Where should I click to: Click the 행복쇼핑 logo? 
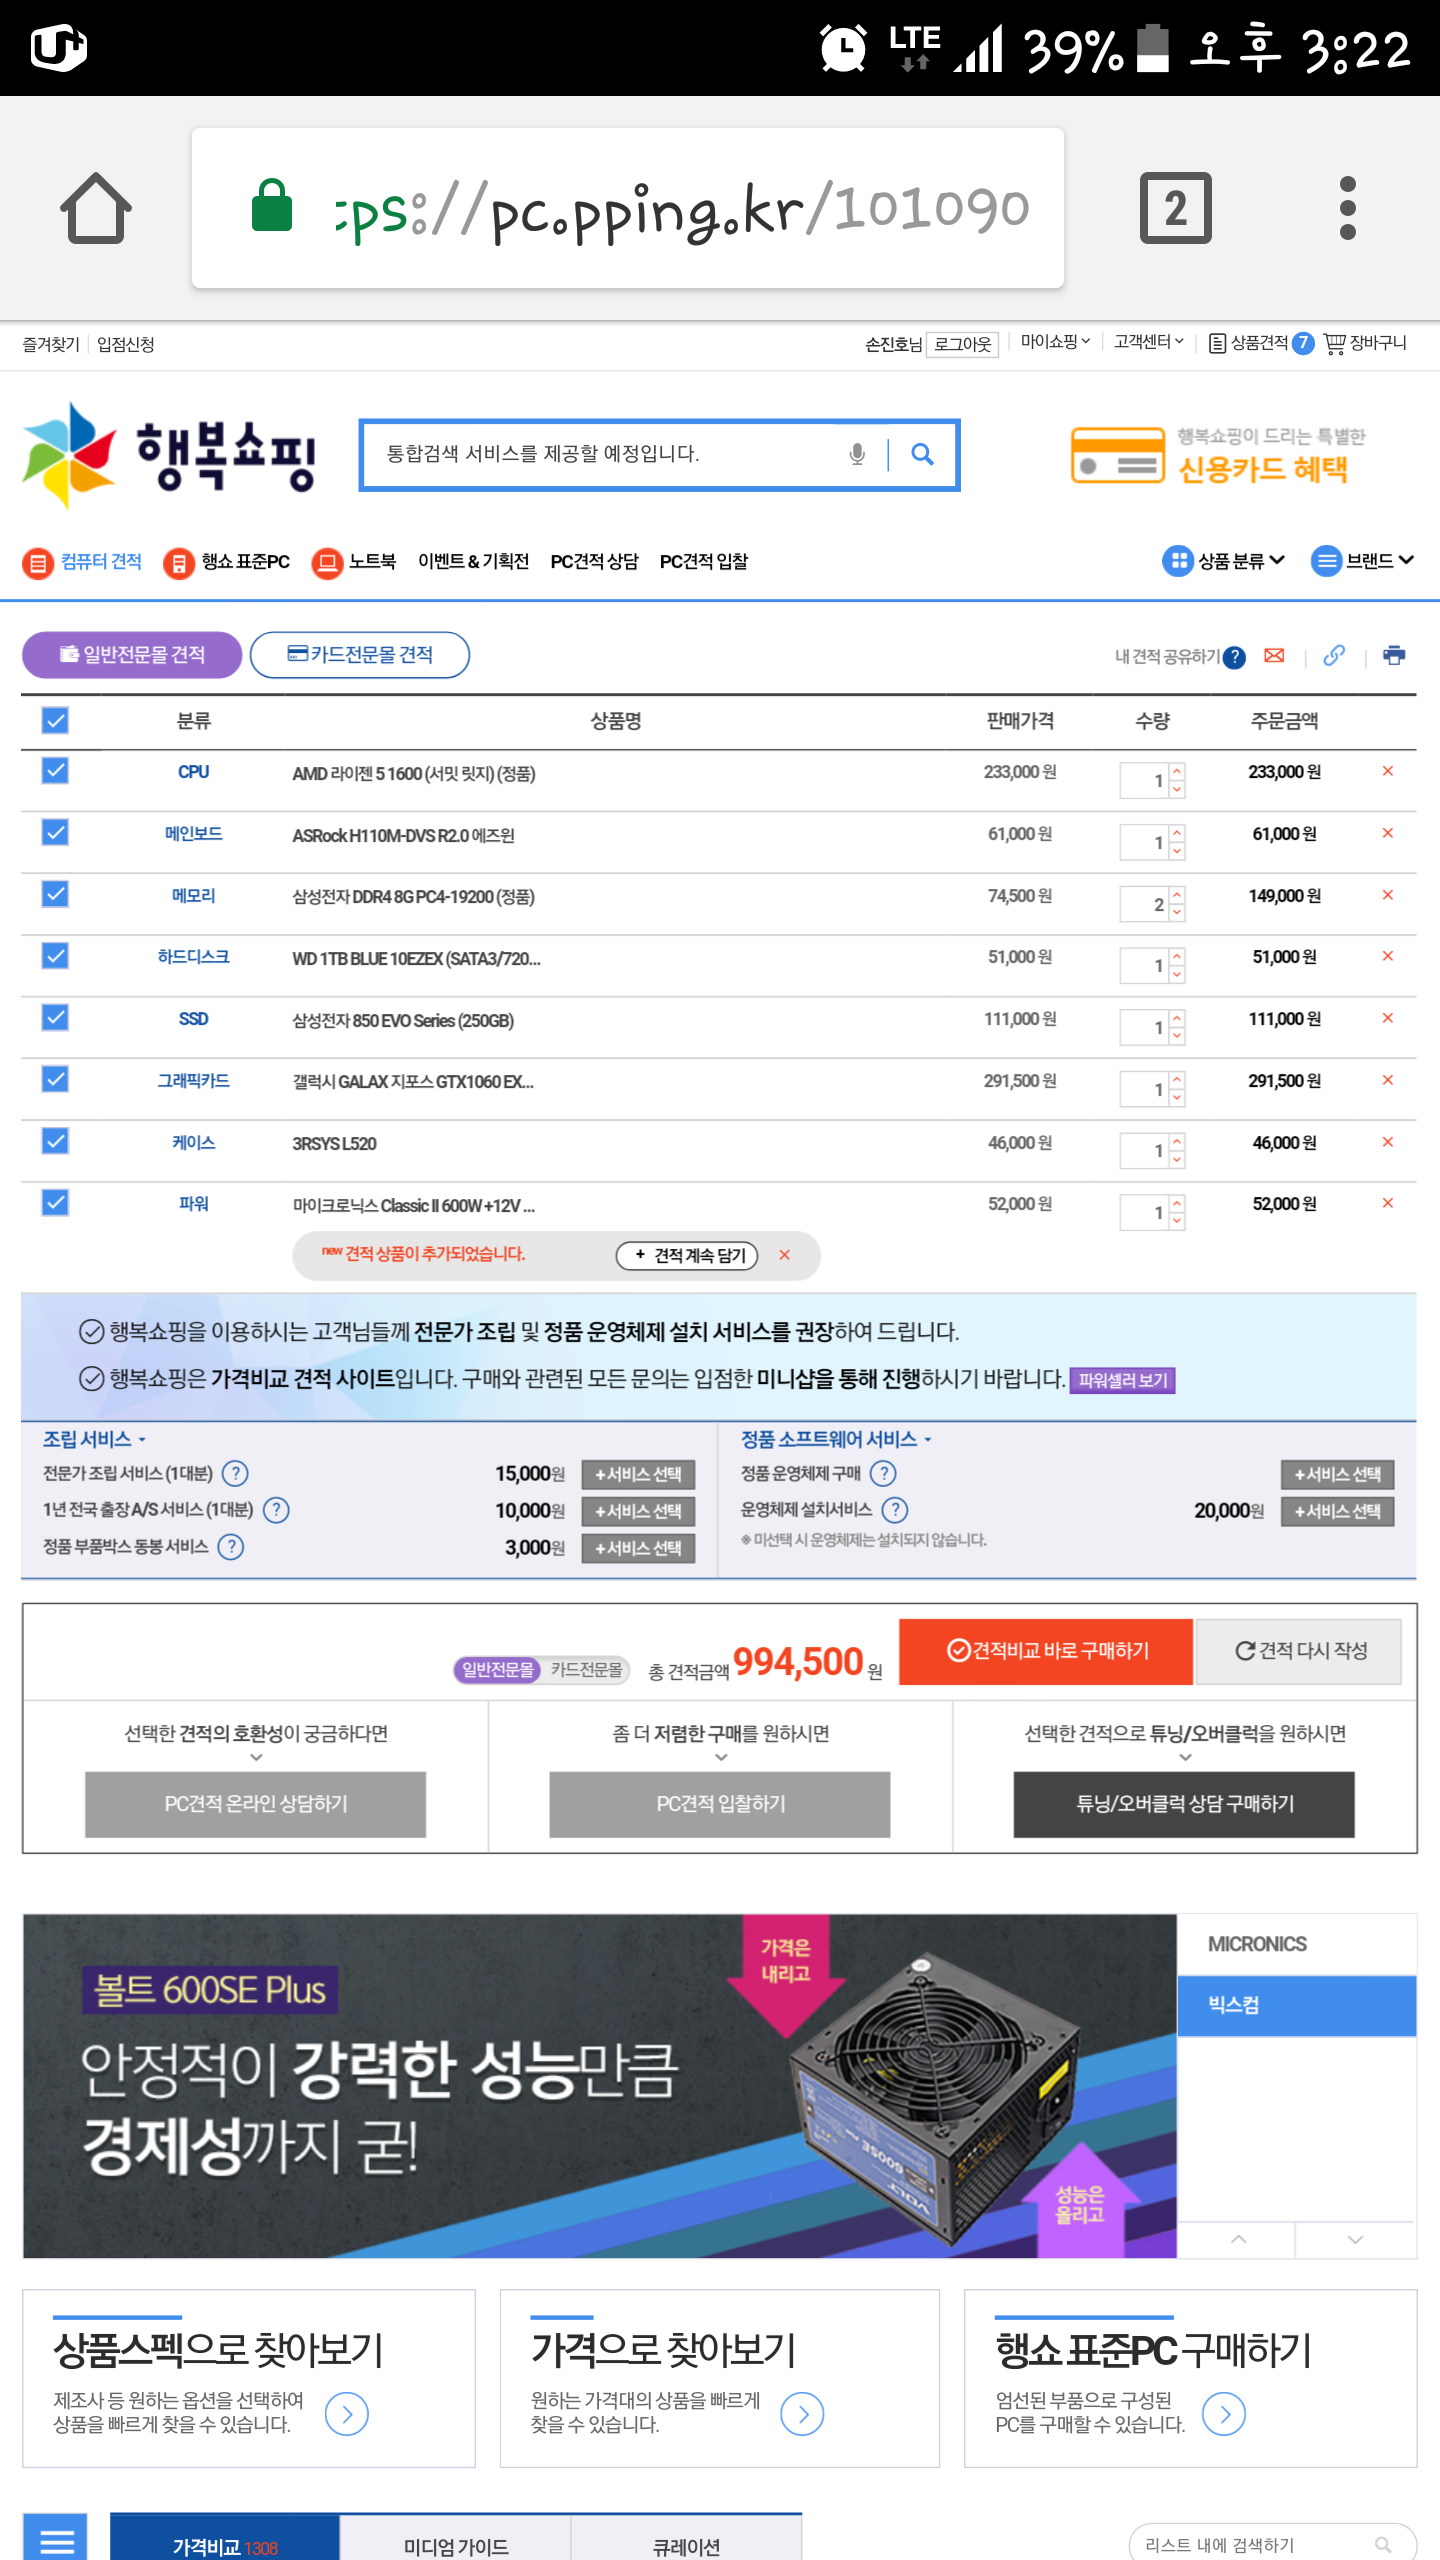click(170, 456)
